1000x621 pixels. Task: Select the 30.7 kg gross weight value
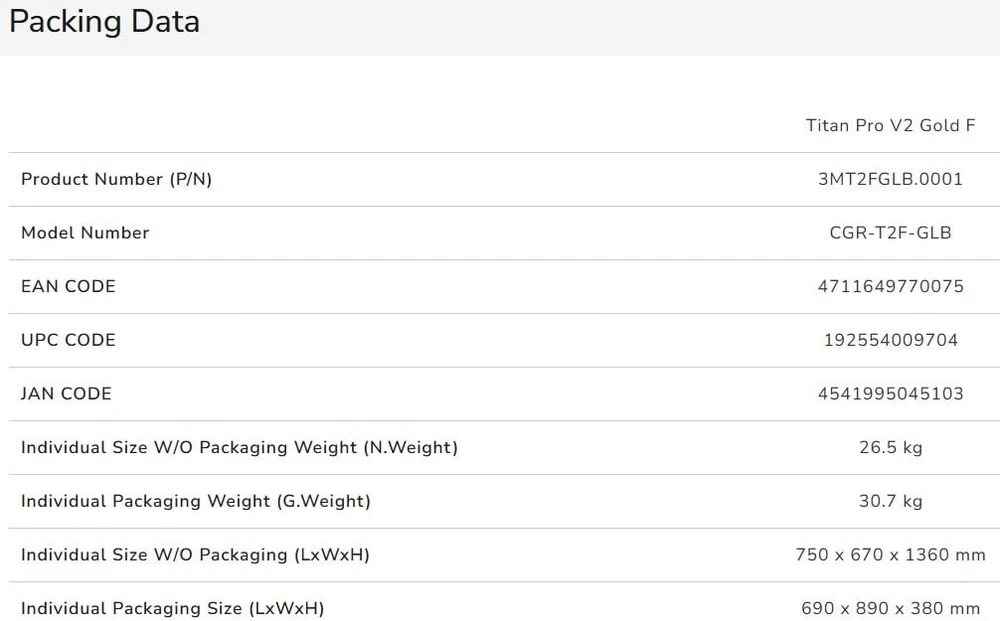[x=890, y=501]
